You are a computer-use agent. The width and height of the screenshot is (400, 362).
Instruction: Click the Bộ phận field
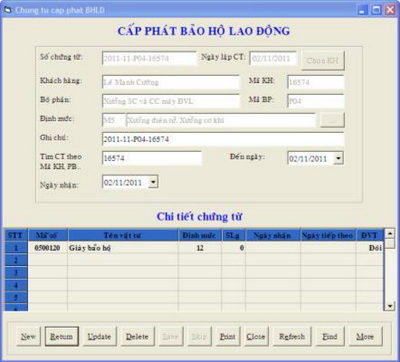[x=171, y=101]
